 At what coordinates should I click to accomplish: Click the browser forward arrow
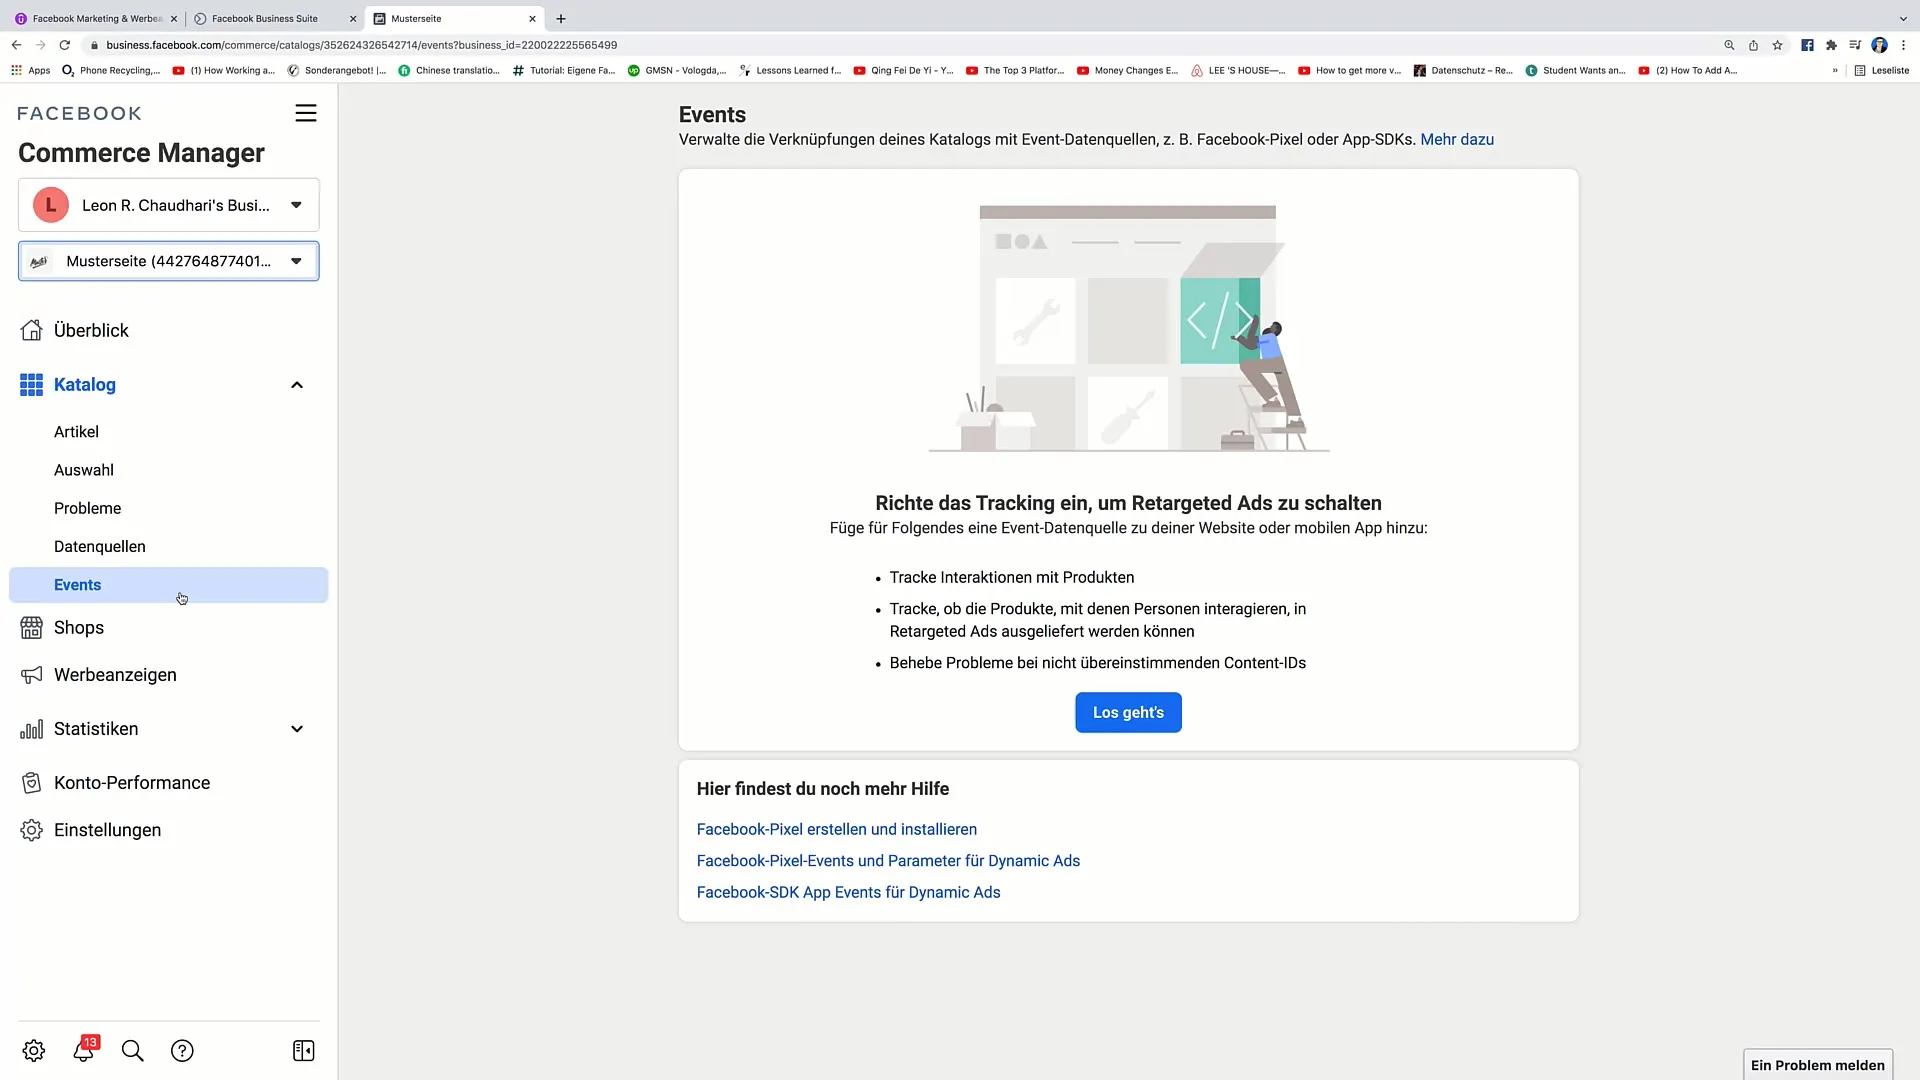tap(40, 45)
